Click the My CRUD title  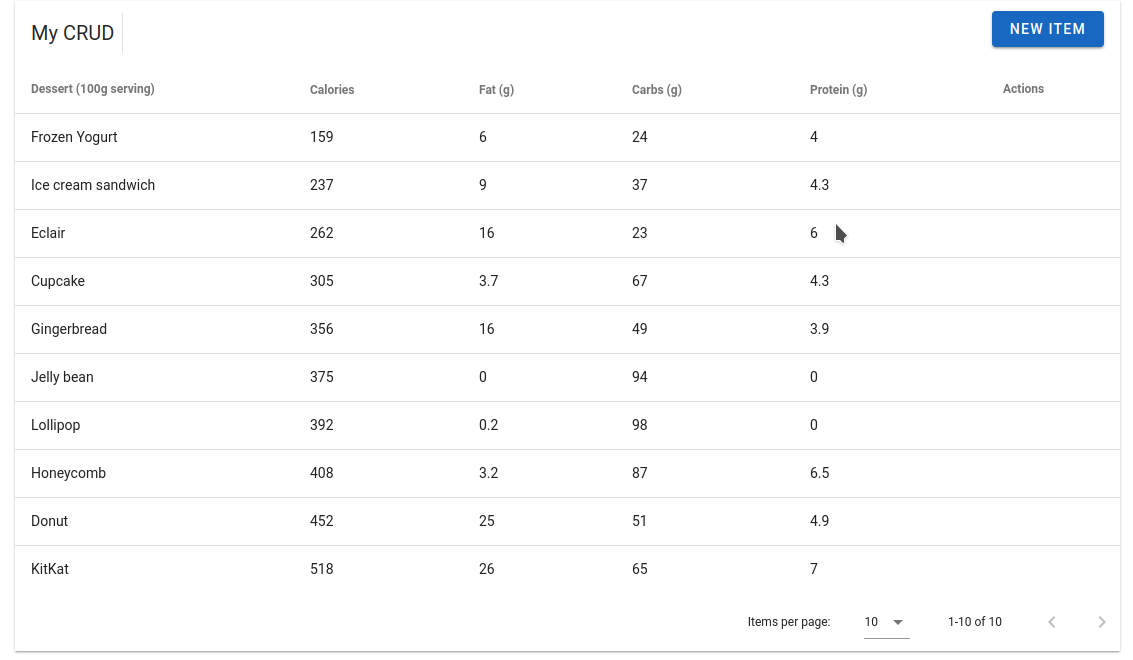[x=72, y=33]
